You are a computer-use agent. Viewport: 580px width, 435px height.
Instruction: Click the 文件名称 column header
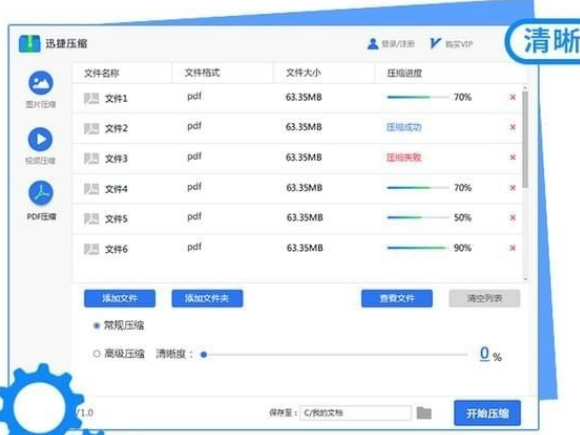coord(102,73)
